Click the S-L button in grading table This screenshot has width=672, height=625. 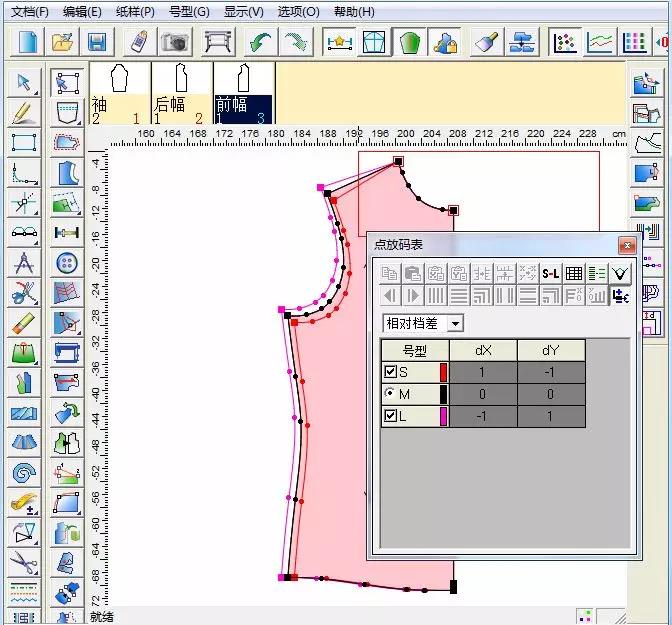(x=551, y=273)
